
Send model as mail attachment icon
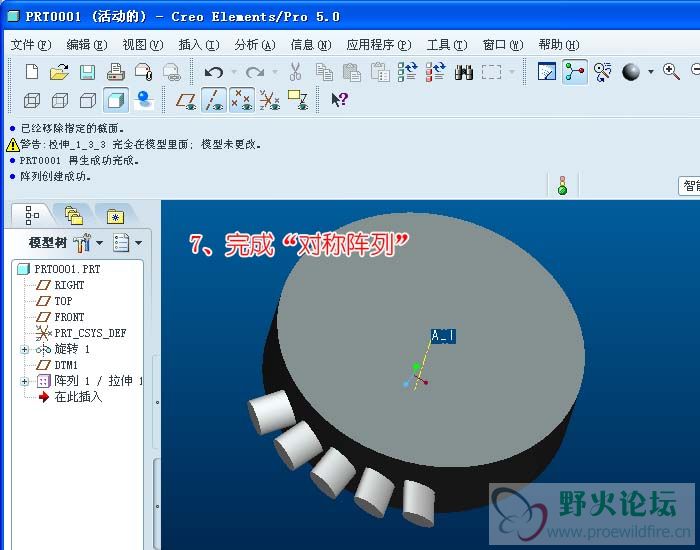pyautogui.click(x=144, y=72)
